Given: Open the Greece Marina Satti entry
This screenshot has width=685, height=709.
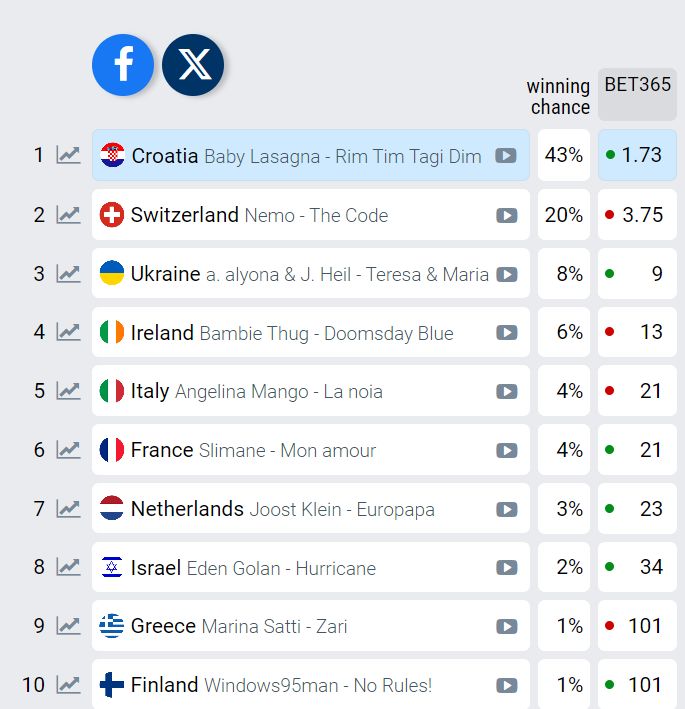Looking at the screenshot, I should point(311,626).
